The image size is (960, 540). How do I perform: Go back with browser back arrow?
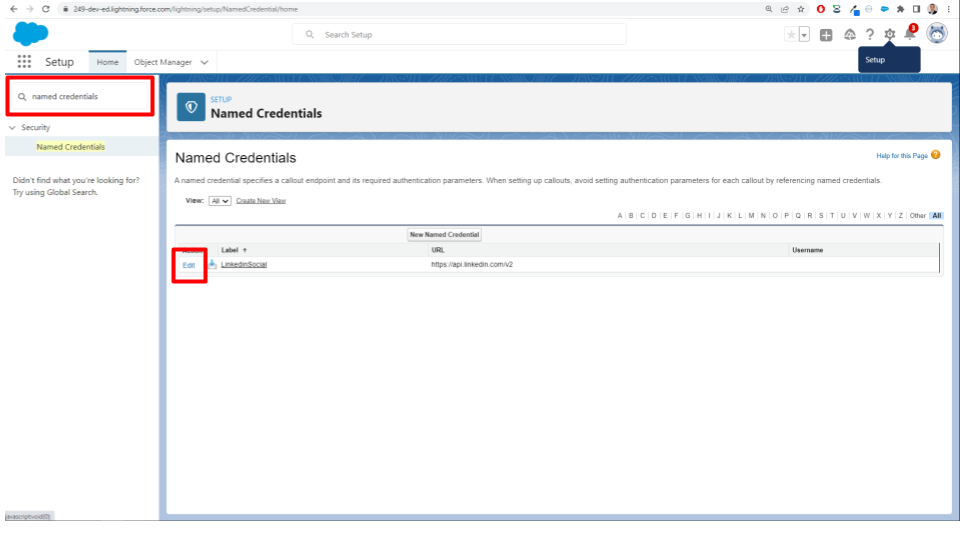(13, 9)
